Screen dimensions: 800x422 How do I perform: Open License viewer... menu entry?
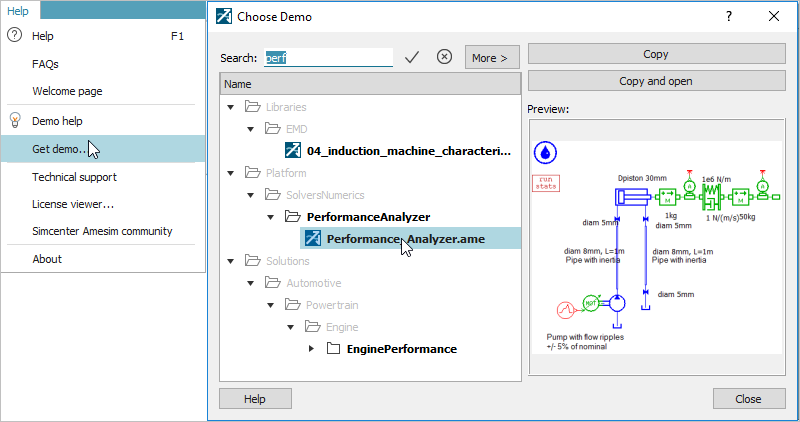click(x=103, y=204)
